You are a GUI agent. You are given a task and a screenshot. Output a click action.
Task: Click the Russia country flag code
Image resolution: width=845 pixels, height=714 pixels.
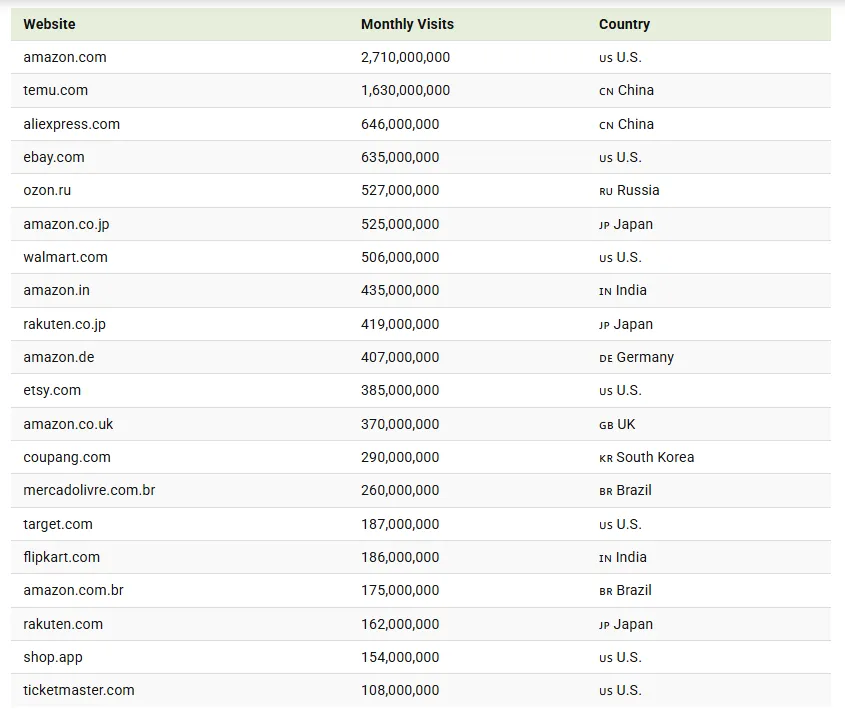pyautogui.click(x=605, y=191)
